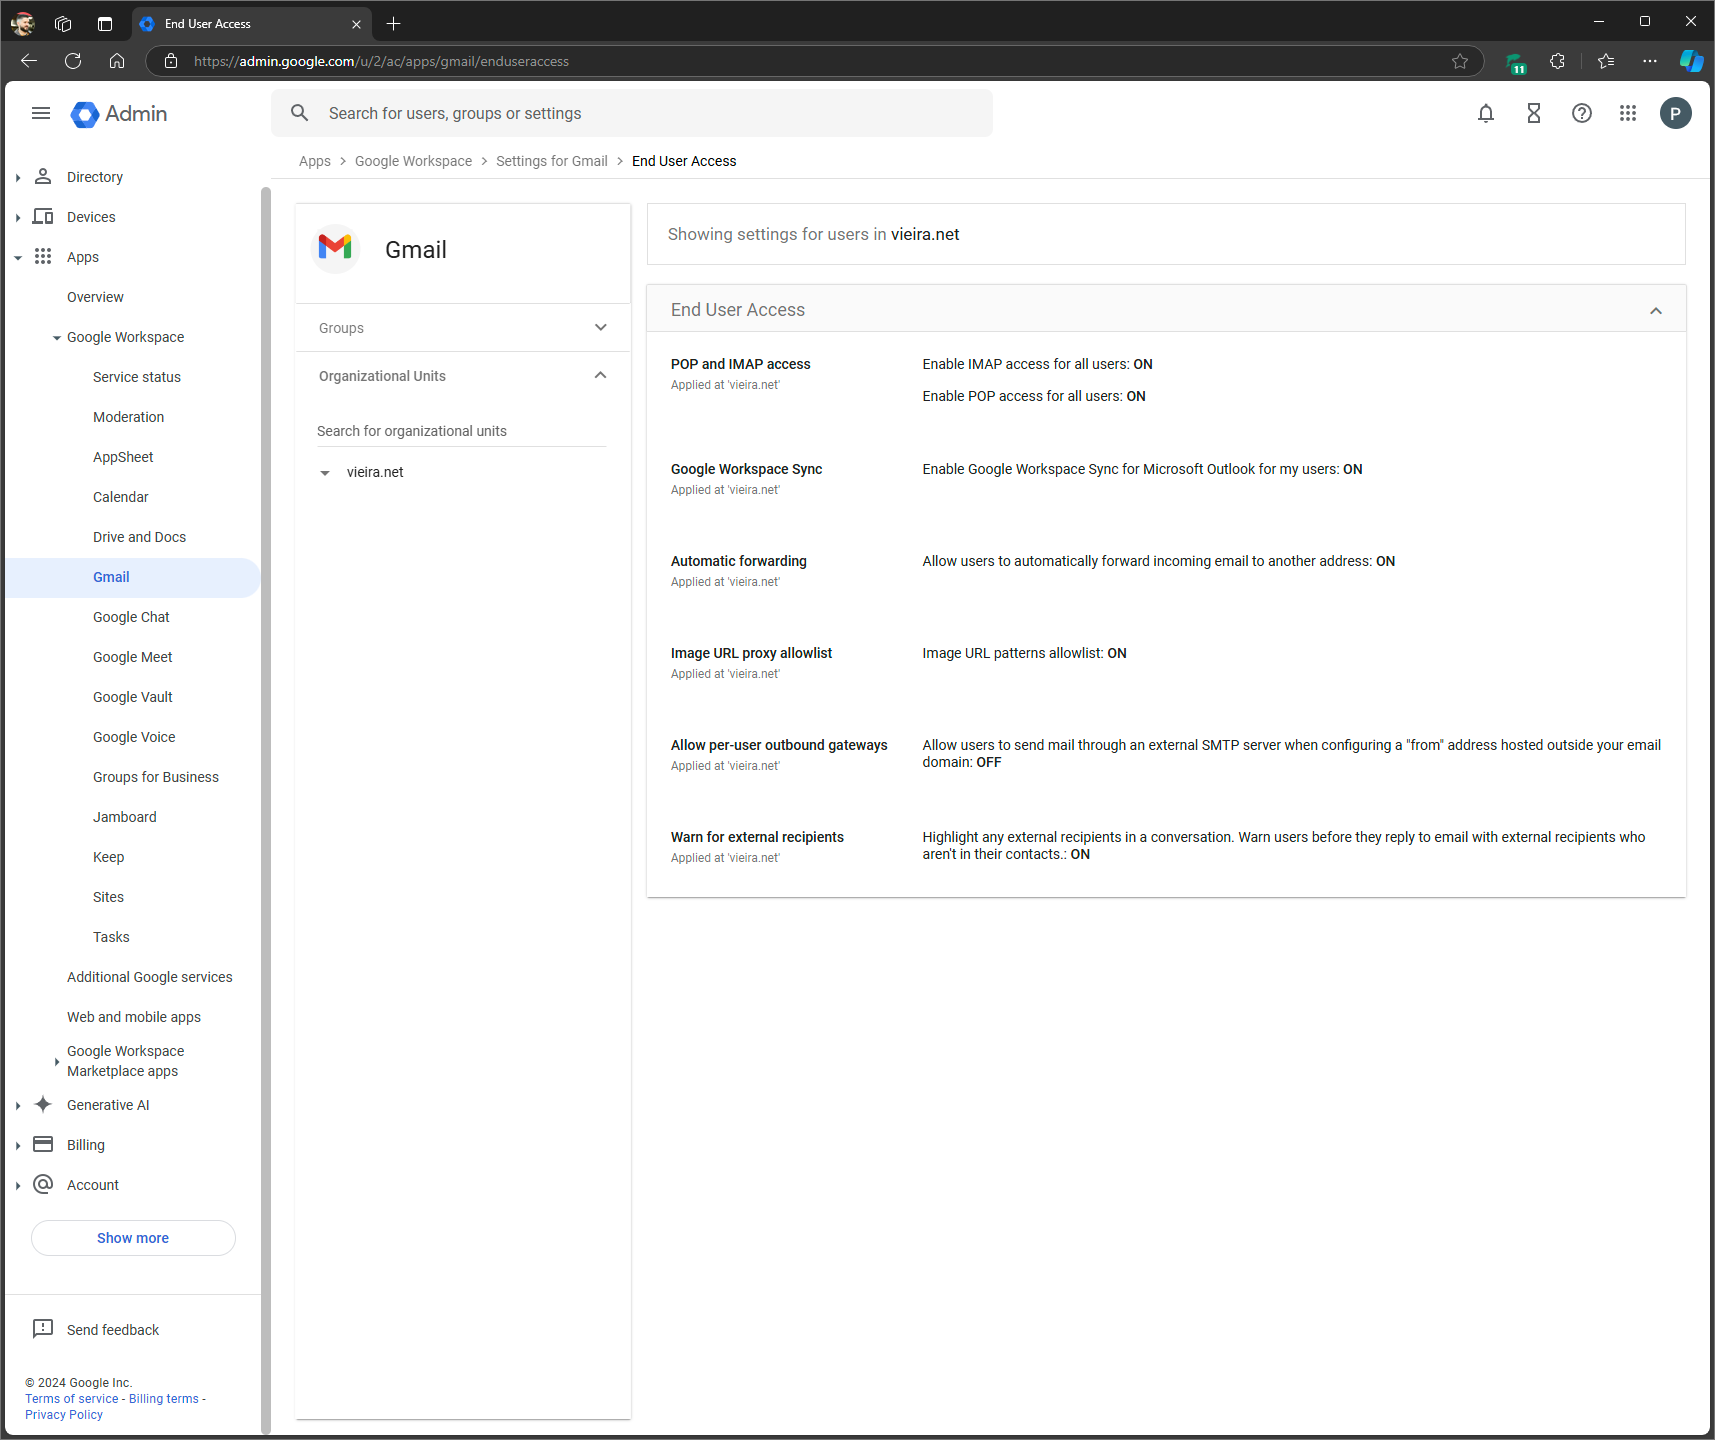Click the Directory person icon
The height and width of the screenshot is (1440, 1715).
pyautogui.click(x=43, y=176)
